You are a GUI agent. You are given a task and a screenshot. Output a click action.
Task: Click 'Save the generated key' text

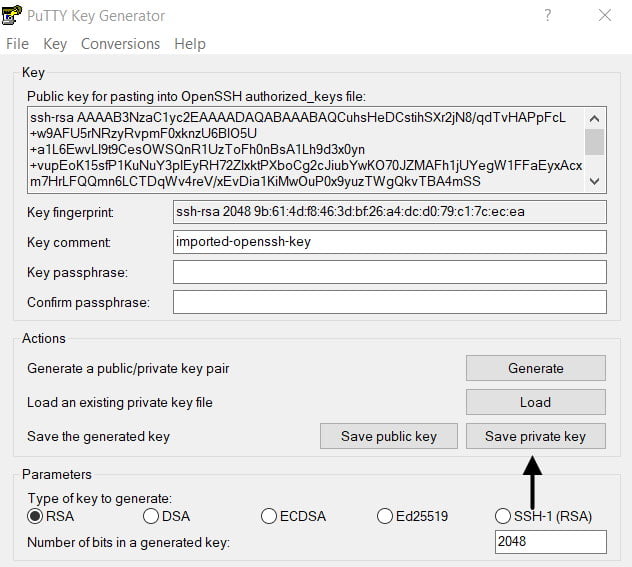click(98, 436)
